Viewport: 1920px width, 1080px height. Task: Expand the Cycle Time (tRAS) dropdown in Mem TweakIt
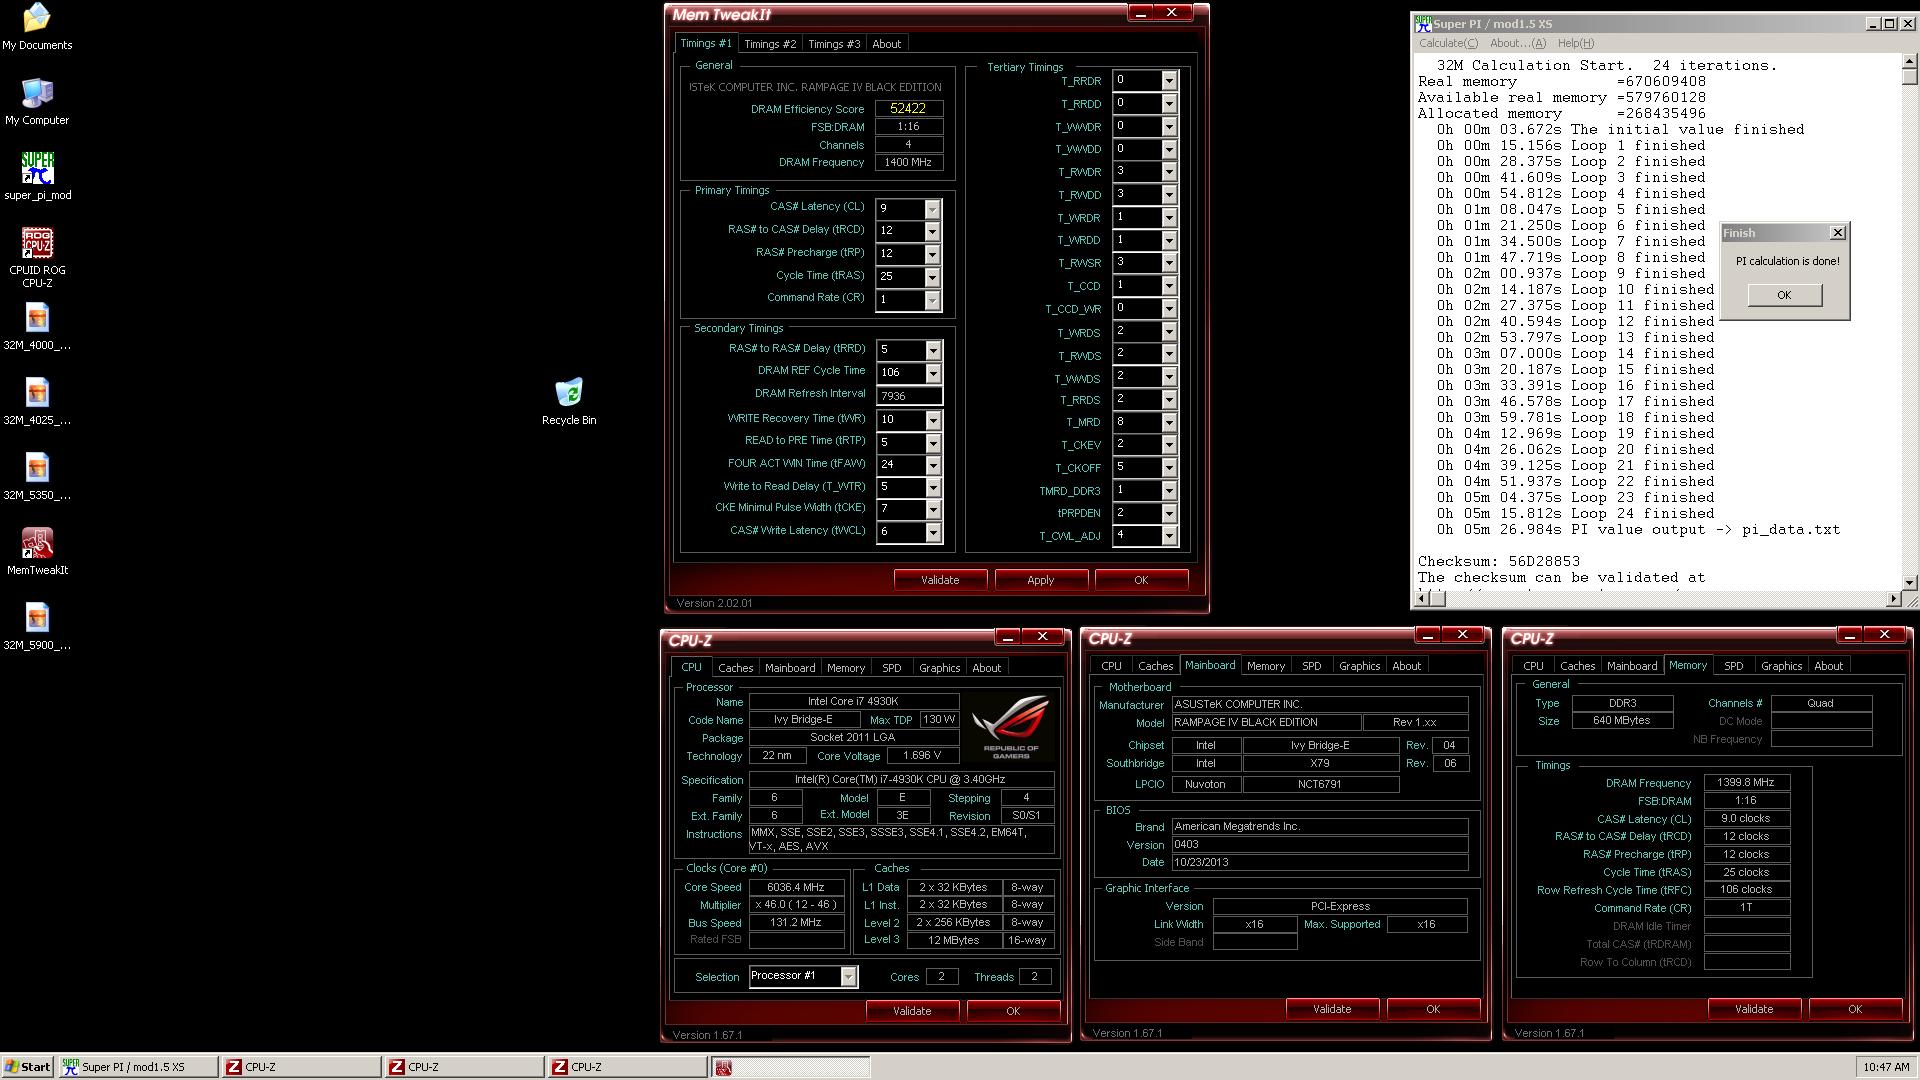click(932, 277)
